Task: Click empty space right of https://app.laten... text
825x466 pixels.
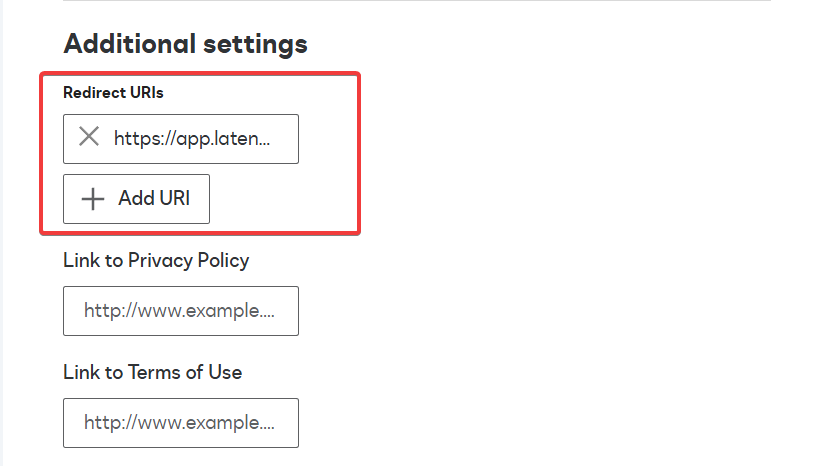Action: pyautogui.click(x=284, y=139)
